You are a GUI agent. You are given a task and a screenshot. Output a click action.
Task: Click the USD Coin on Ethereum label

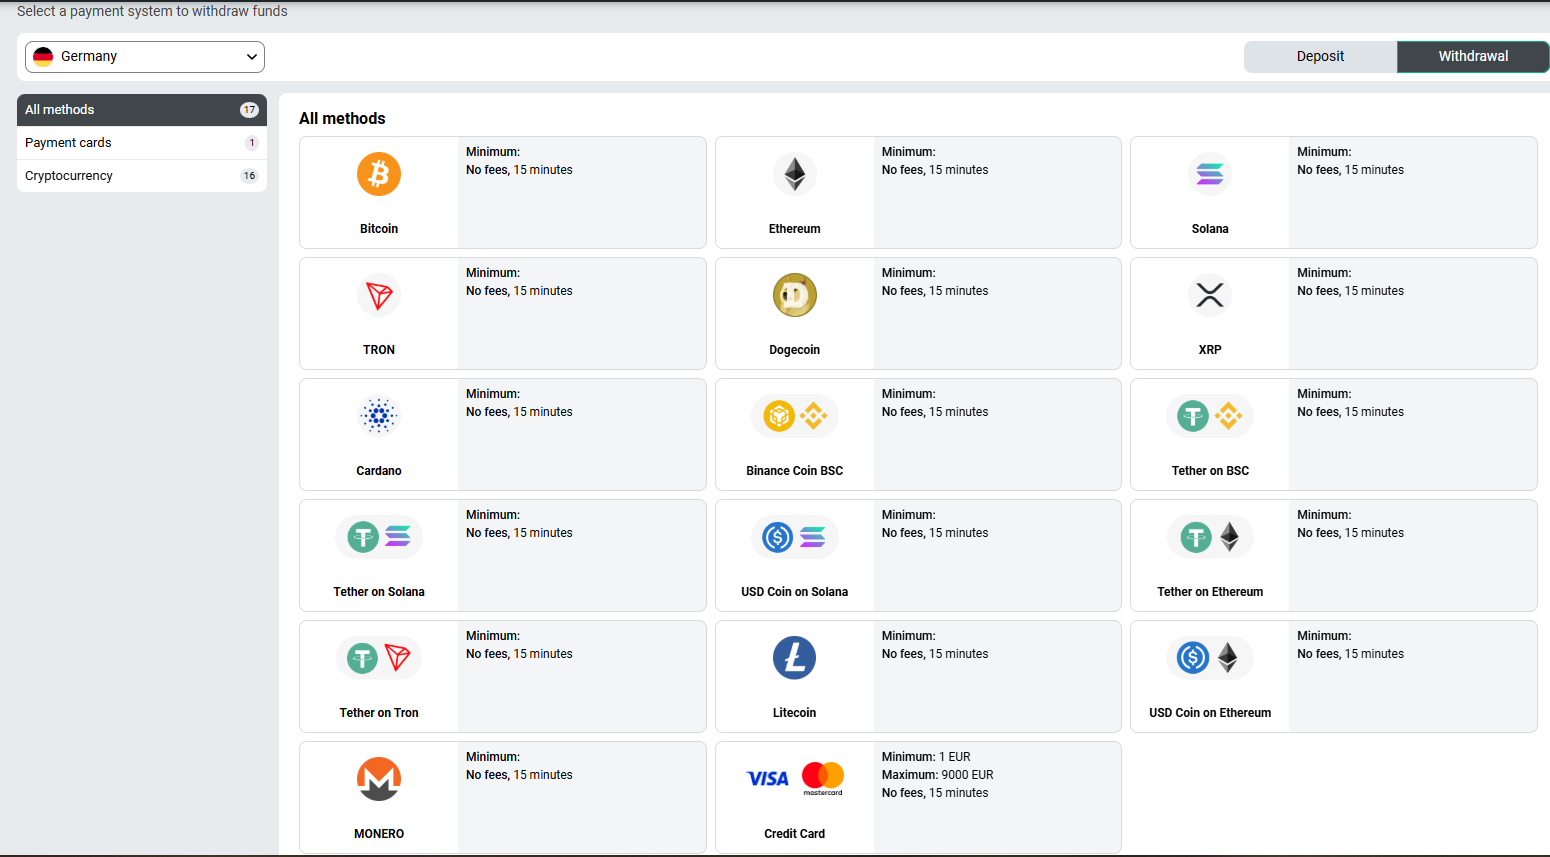[1210, 713]
